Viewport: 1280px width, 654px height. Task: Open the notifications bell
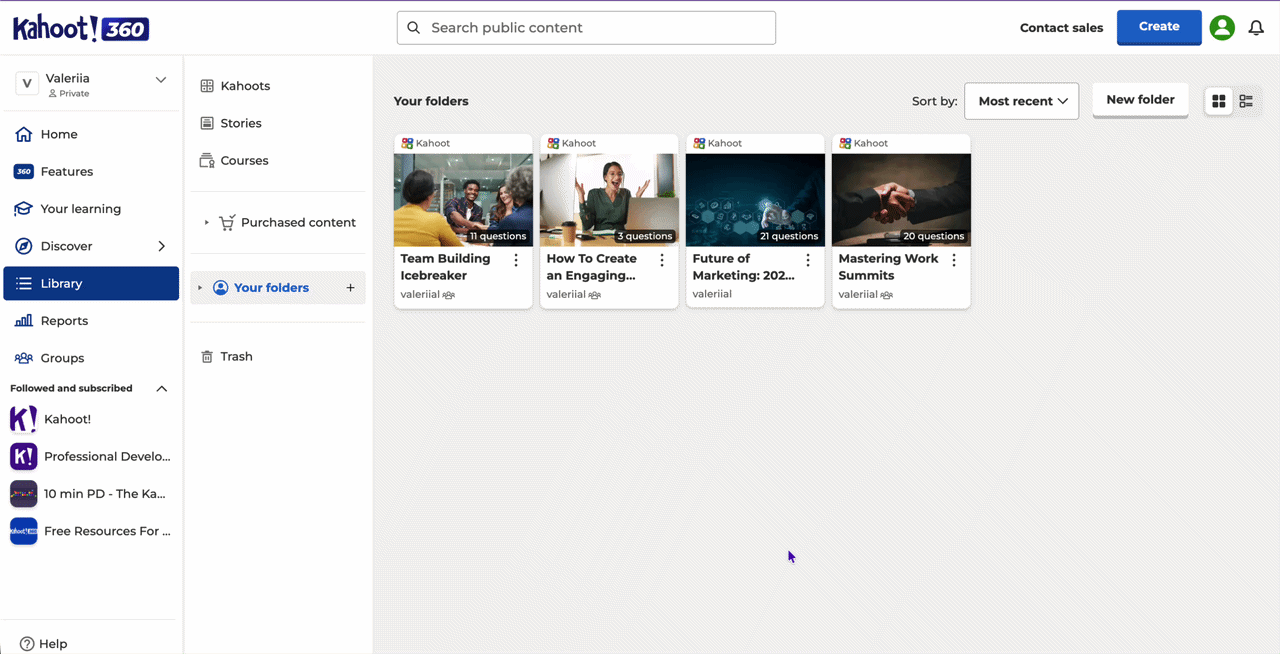[x=1256, y=28]
